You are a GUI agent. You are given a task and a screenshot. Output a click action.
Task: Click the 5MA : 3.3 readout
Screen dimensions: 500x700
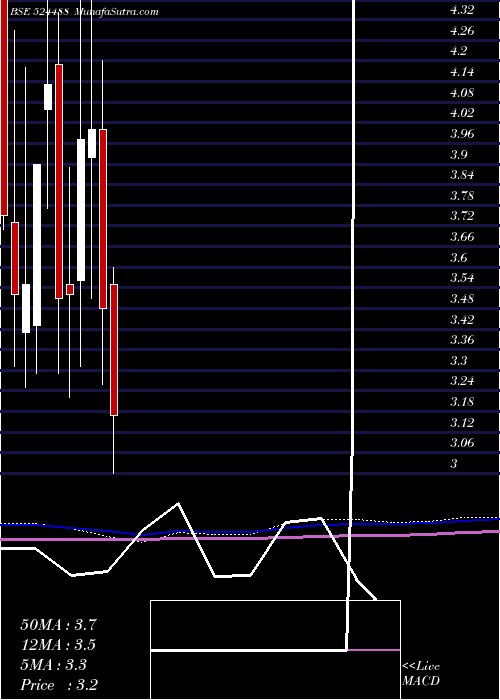(x=54, y=665)
